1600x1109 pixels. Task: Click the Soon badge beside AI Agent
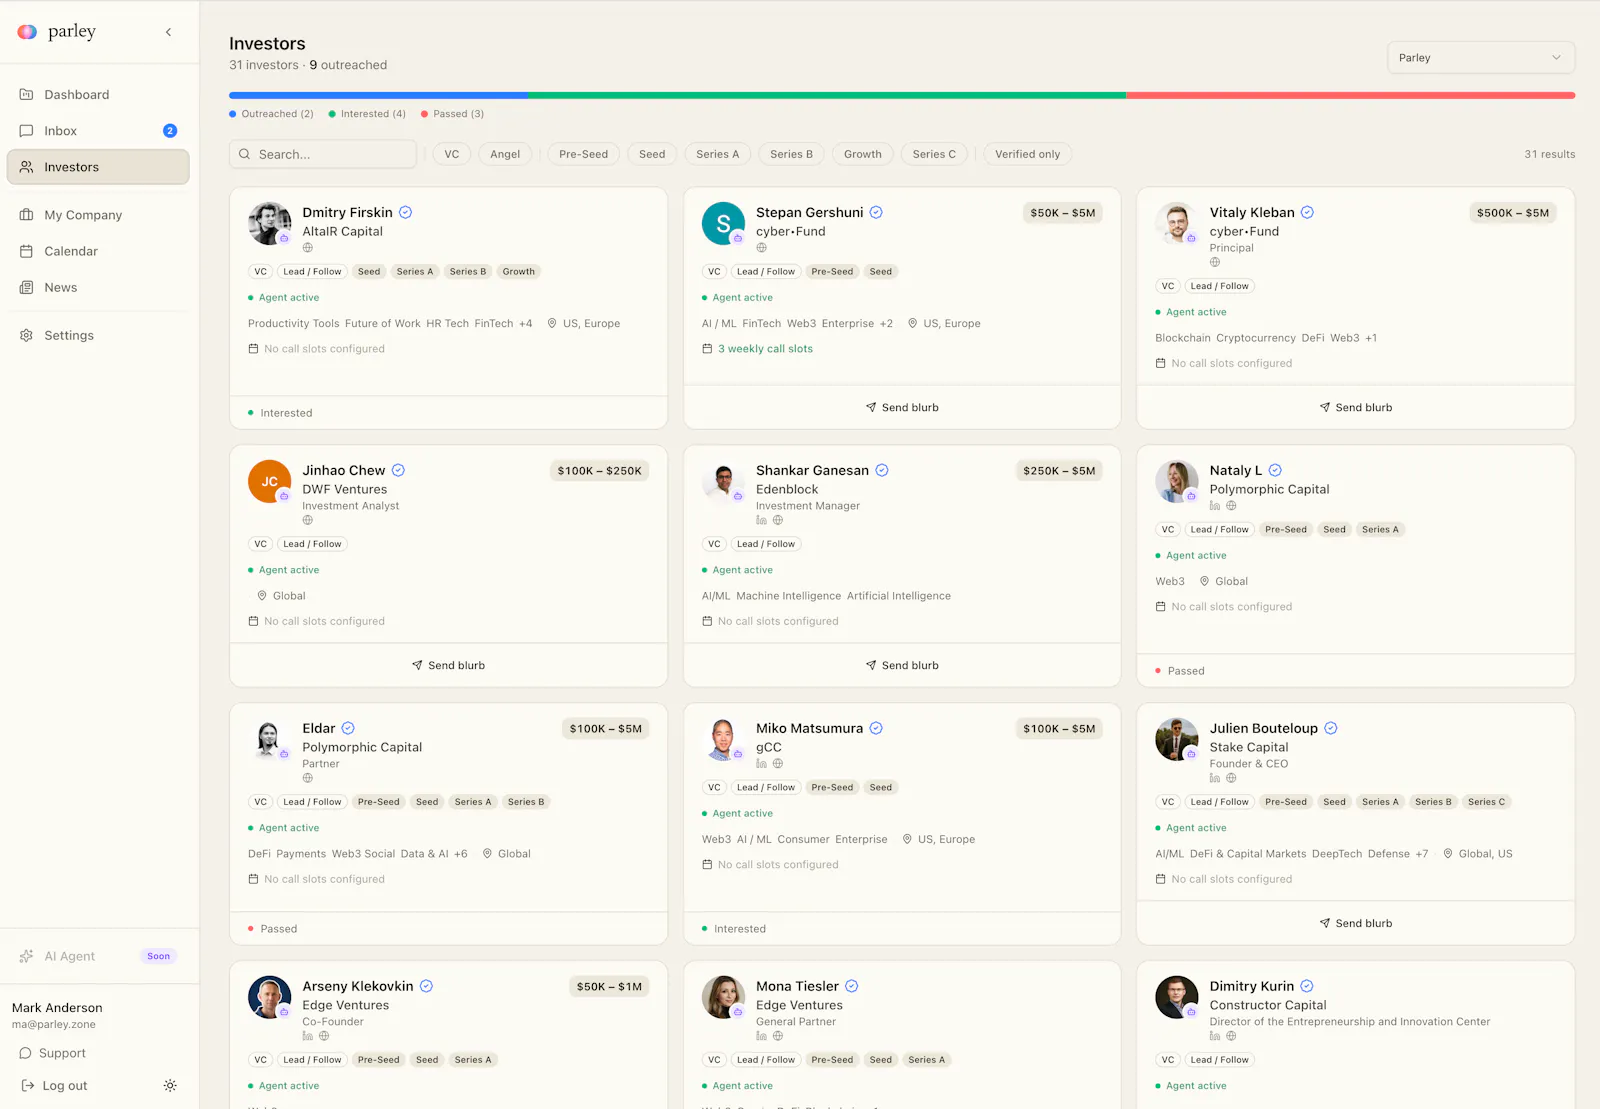point(159,956)
